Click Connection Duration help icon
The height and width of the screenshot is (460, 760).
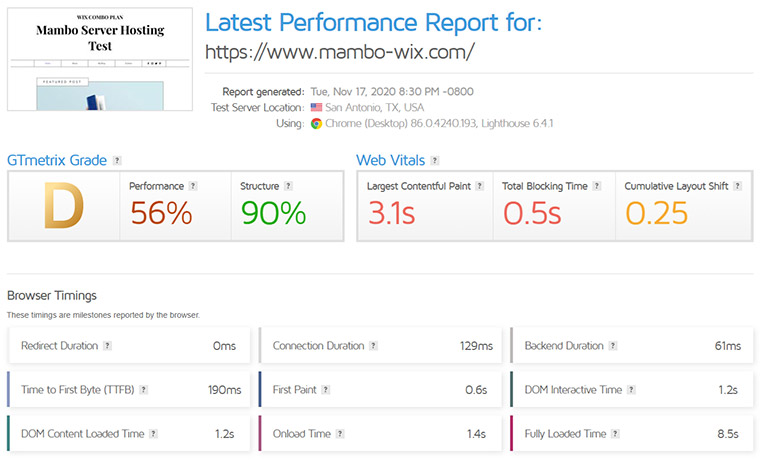coord(373,346)
